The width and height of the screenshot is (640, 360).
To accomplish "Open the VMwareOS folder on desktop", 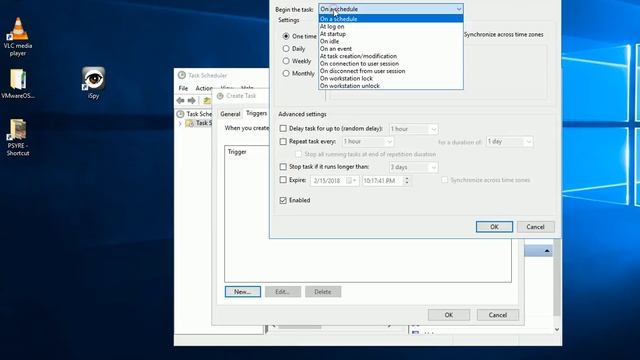I will click(18, 84).
